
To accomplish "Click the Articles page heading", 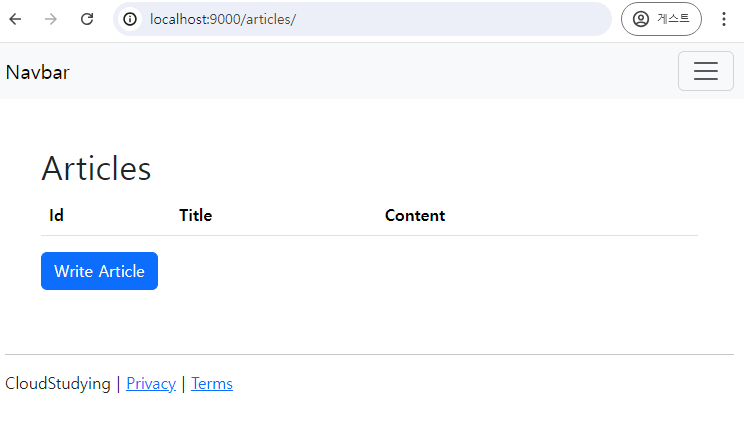I will click(x=96, y=168).
